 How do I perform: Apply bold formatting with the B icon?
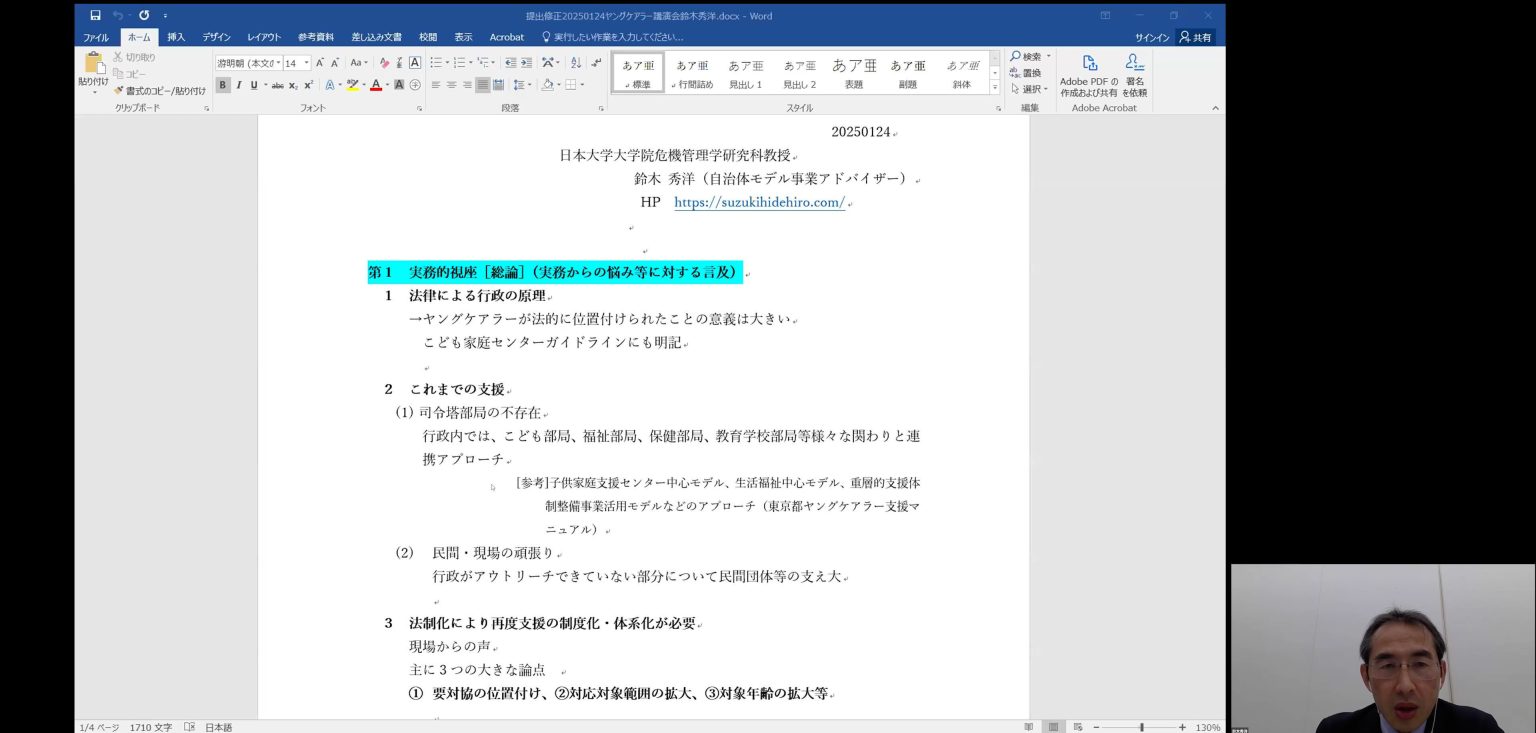pos(222,84)
